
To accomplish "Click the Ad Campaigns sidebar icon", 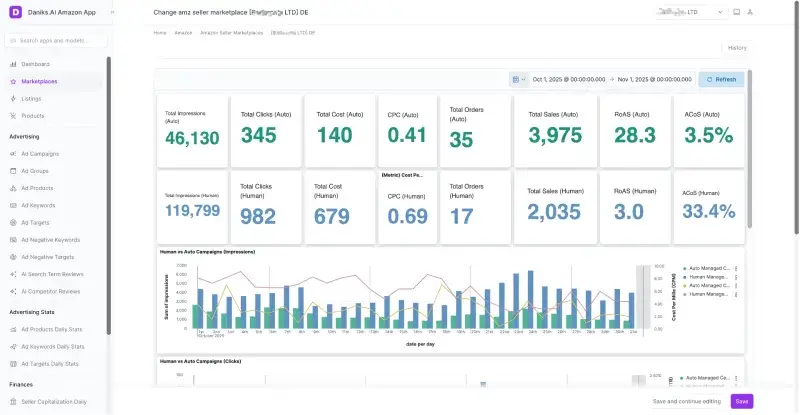I will [12, 154].
